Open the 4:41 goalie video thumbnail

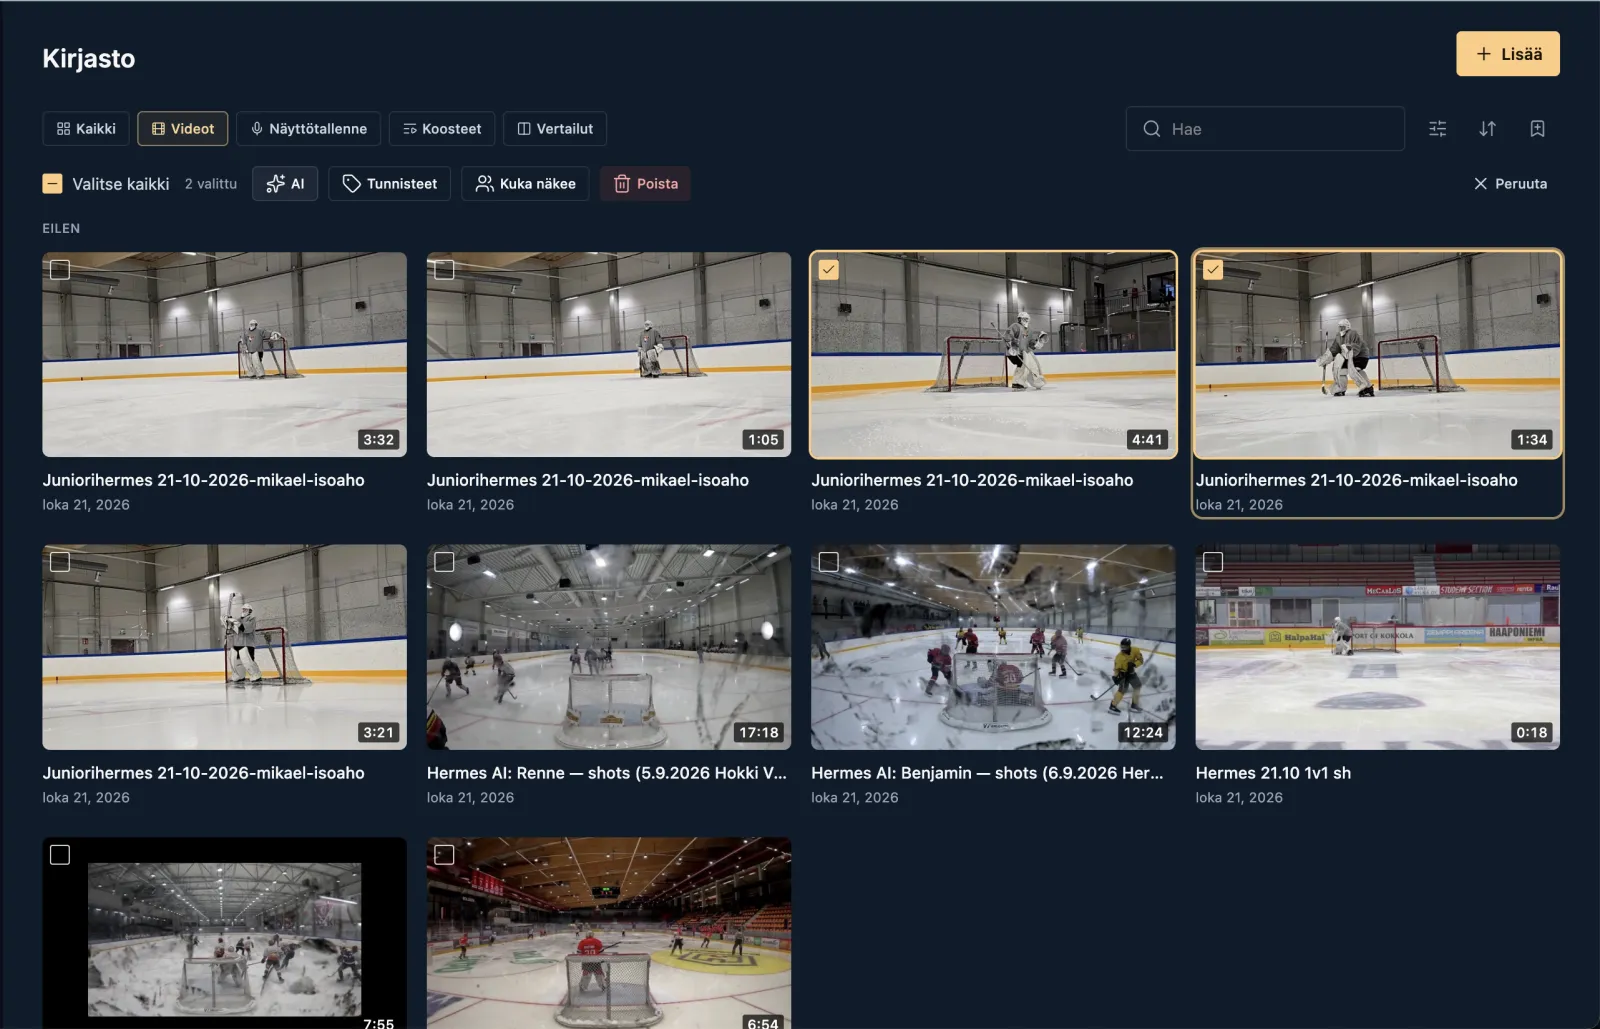993,354
